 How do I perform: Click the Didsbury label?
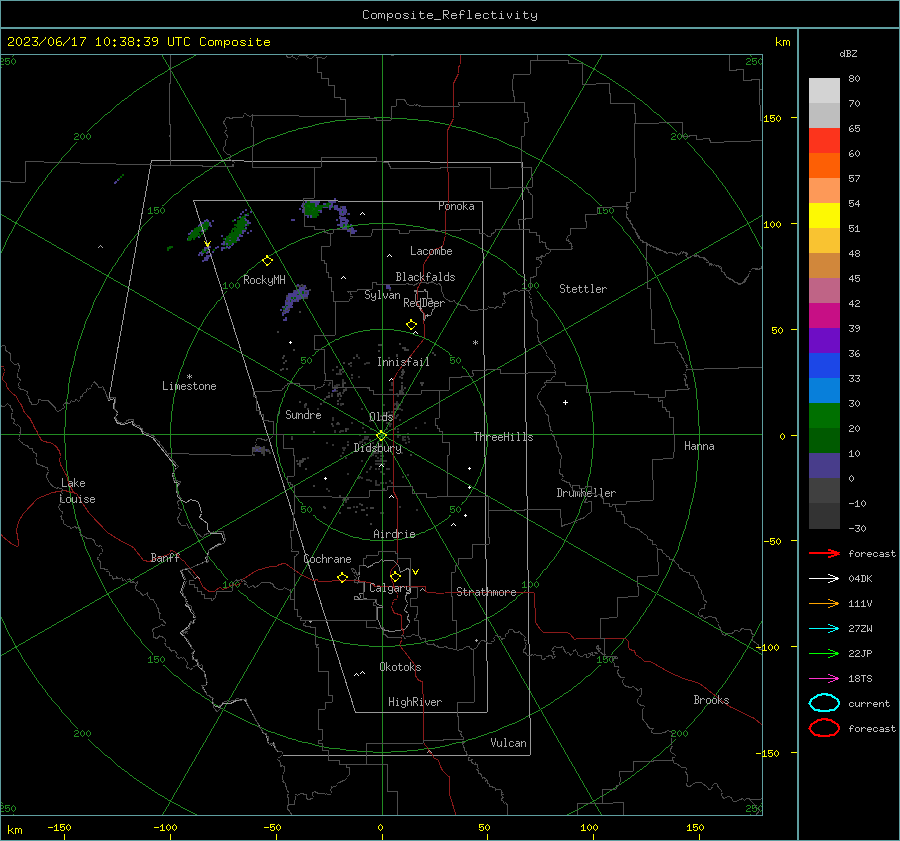coord(378,448)
